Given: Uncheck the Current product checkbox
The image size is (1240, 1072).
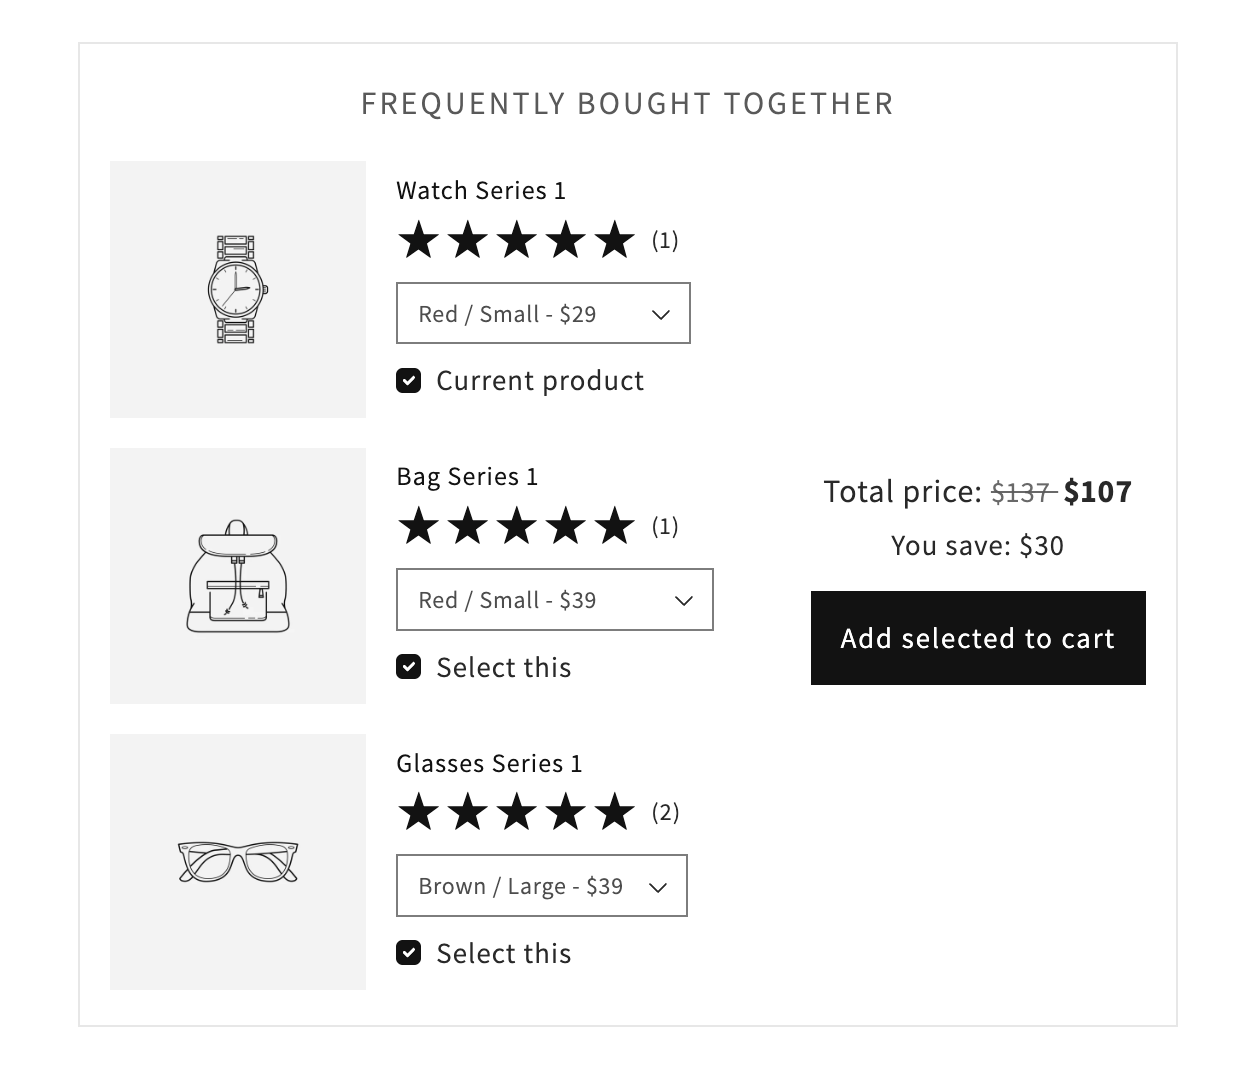Looking at the screenshot, I should click(409, 381).
